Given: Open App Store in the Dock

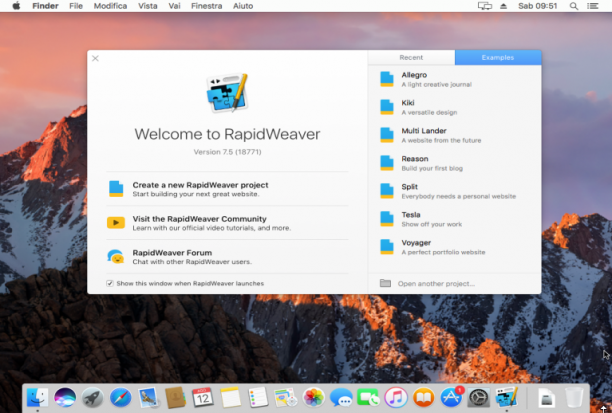Looking at the screenshot, I should 451,398.
